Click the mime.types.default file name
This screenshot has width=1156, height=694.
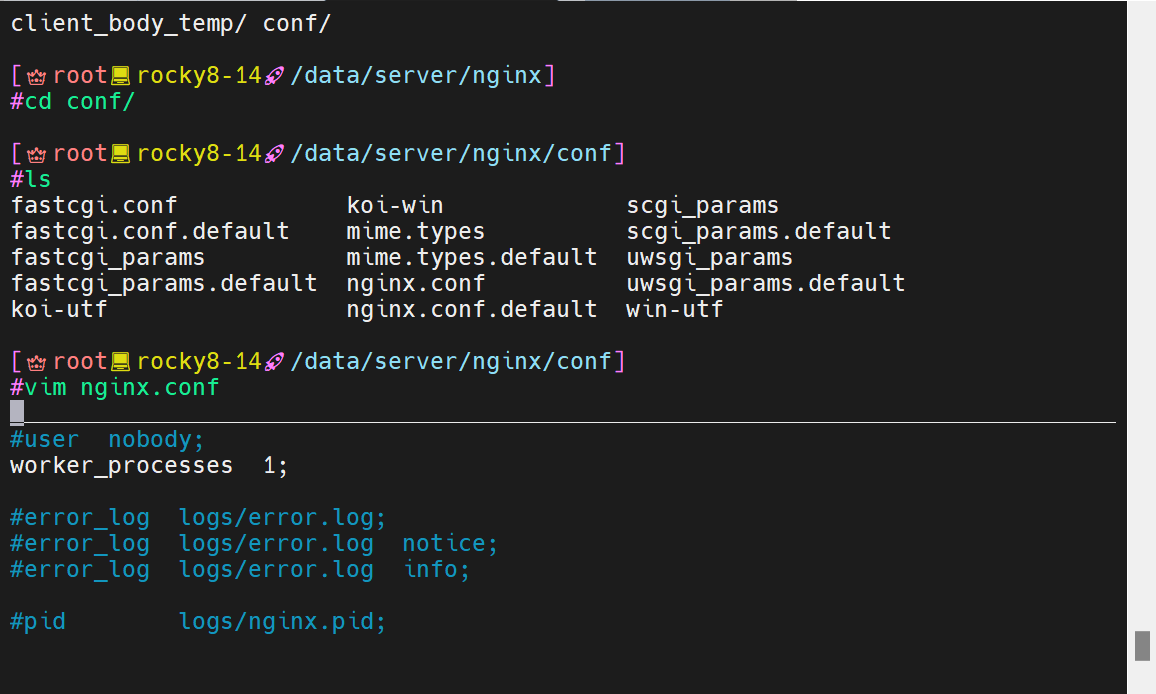point(472,257)
